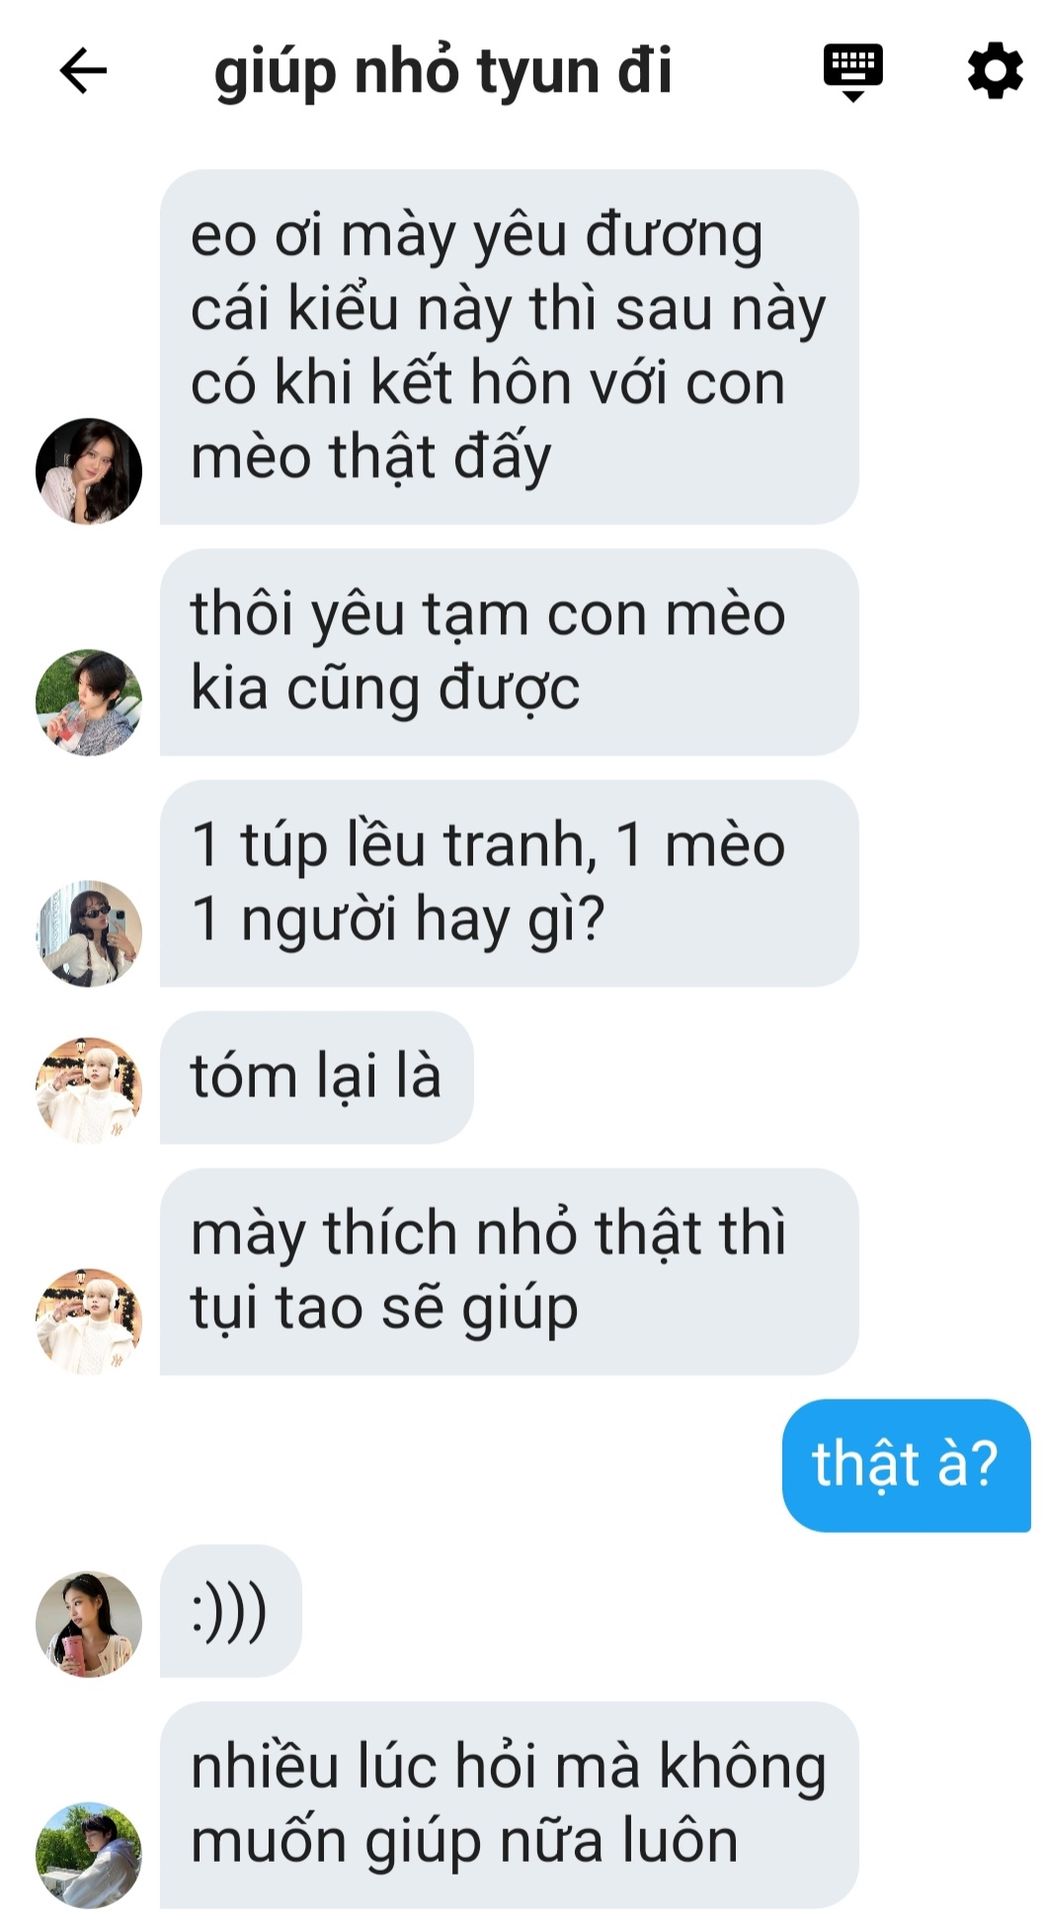1045x1920 pixels.
Task: Select the 'mày thích nhỏ thật thì' bubble
Action: (509, 1271)
